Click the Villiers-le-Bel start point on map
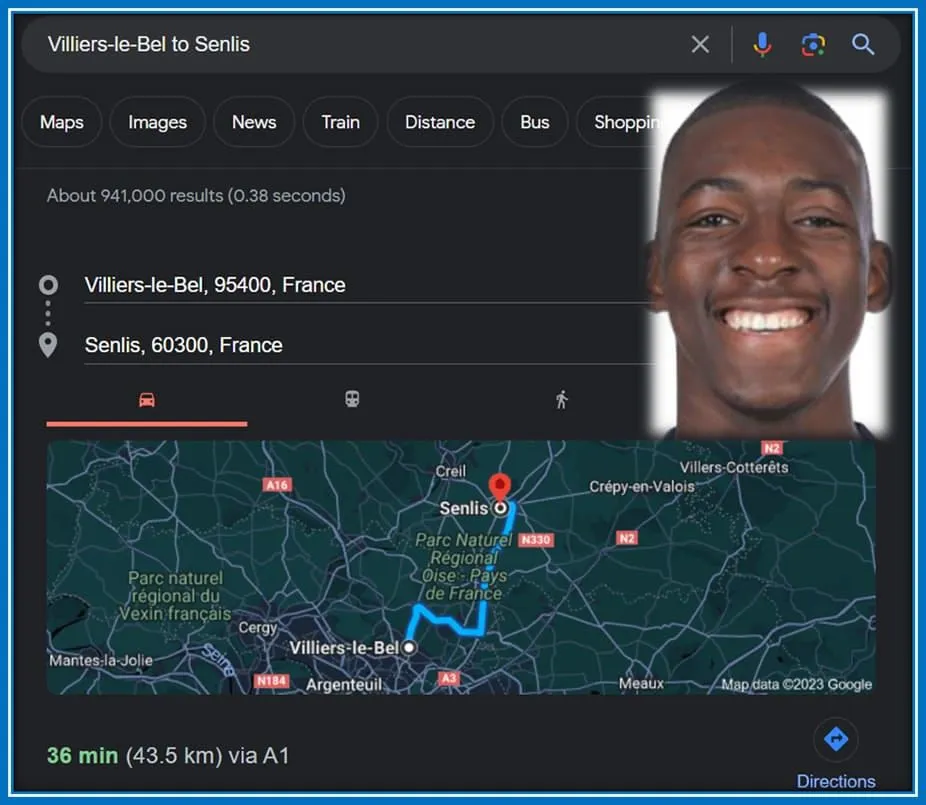Screen dimensions: 926x805 pyautogui.click(x=409, y=648)
